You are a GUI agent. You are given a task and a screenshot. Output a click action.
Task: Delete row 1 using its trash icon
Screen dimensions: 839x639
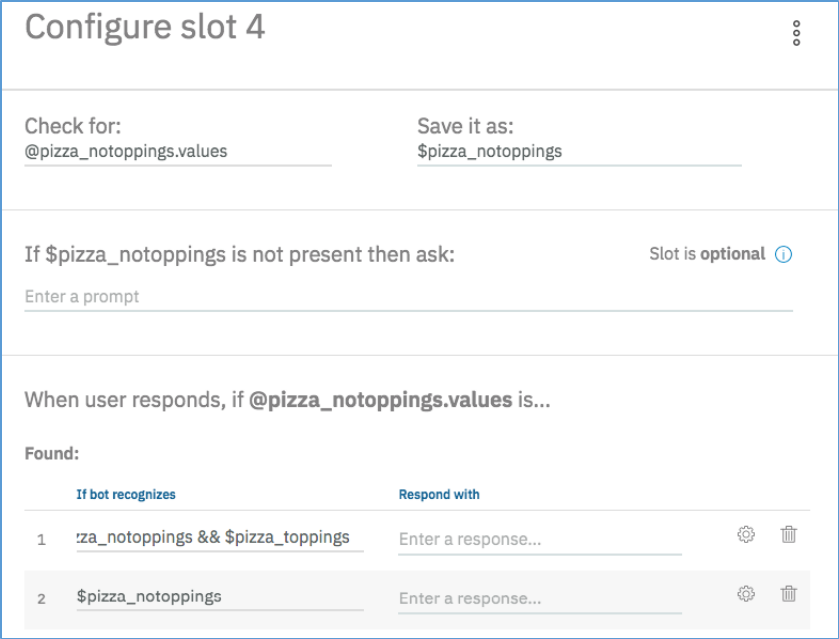(x=789, y=535)
